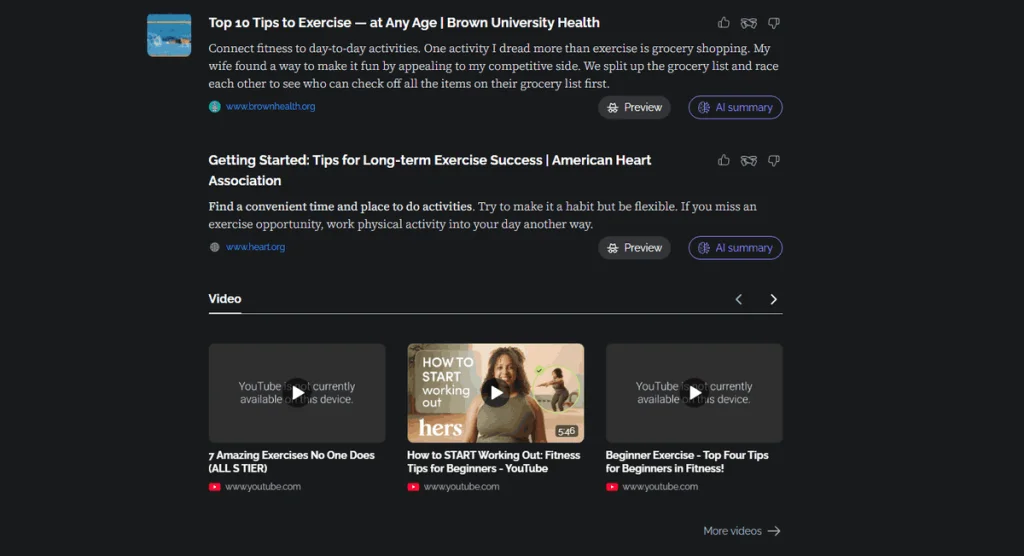Screen dimensions: 1024x556
Task: Click the brownhealth.org favicon
Action: coord(214,106)
